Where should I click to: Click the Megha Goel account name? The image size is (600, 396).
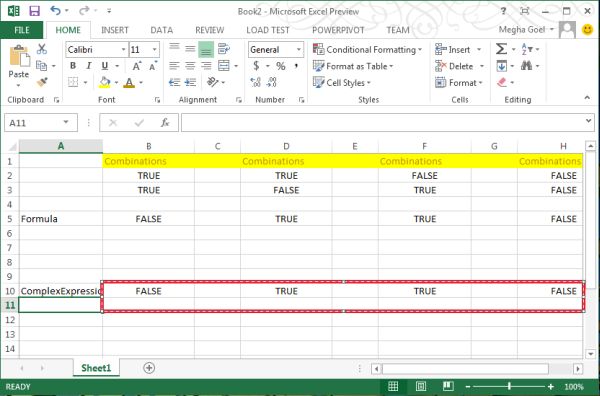tap(522, 30)
